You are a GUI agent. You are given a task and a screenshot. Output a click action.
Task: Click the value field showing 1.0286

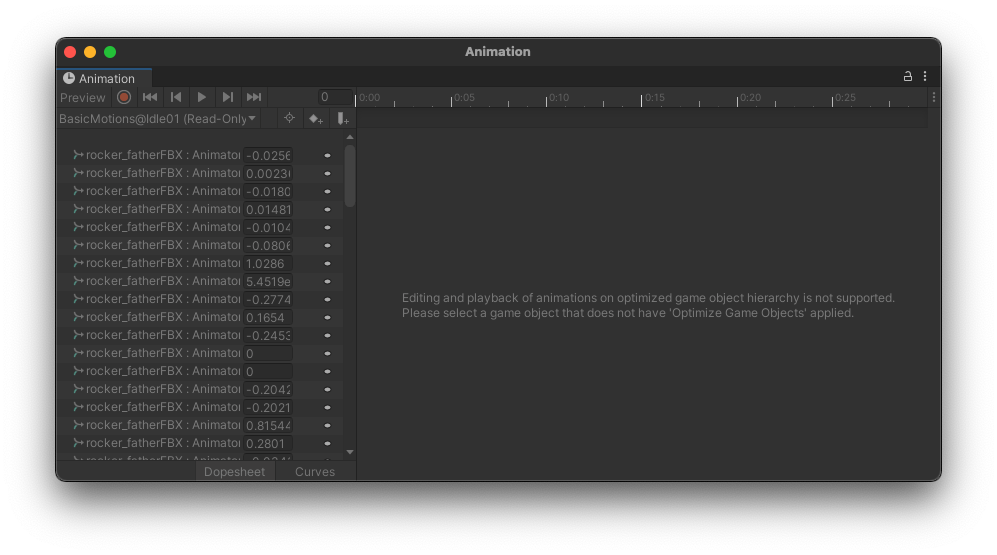pos(268,263)
